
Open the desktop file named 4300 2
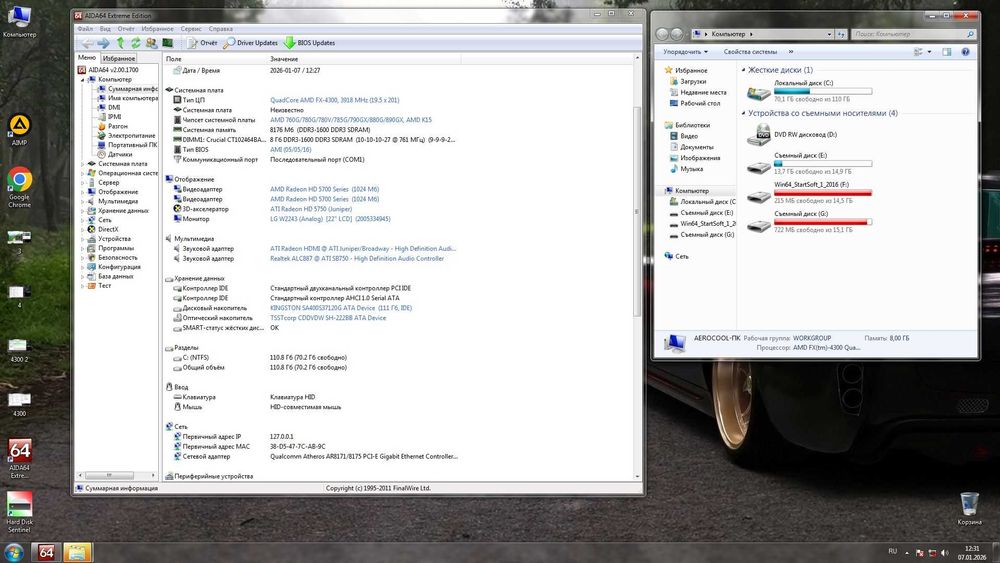click(x=18, y=351)
